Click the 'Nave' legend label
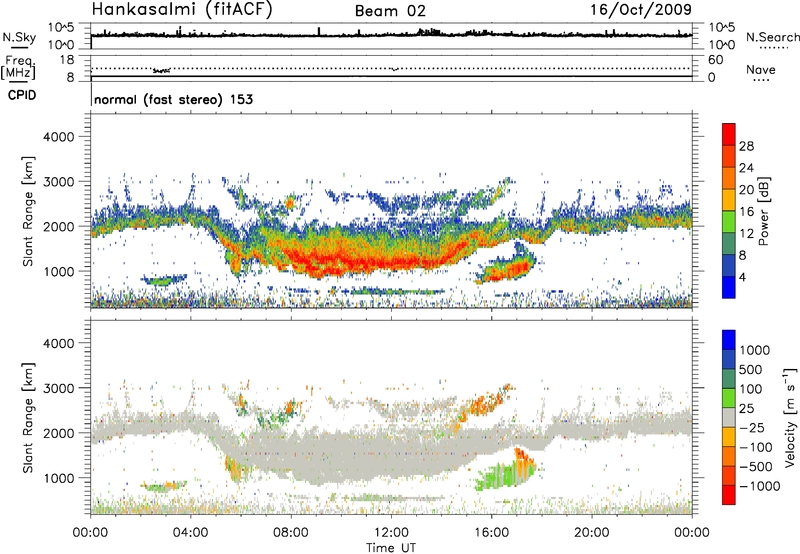Image resolution: width=800 pixels, height=554 pixels. 761,69
